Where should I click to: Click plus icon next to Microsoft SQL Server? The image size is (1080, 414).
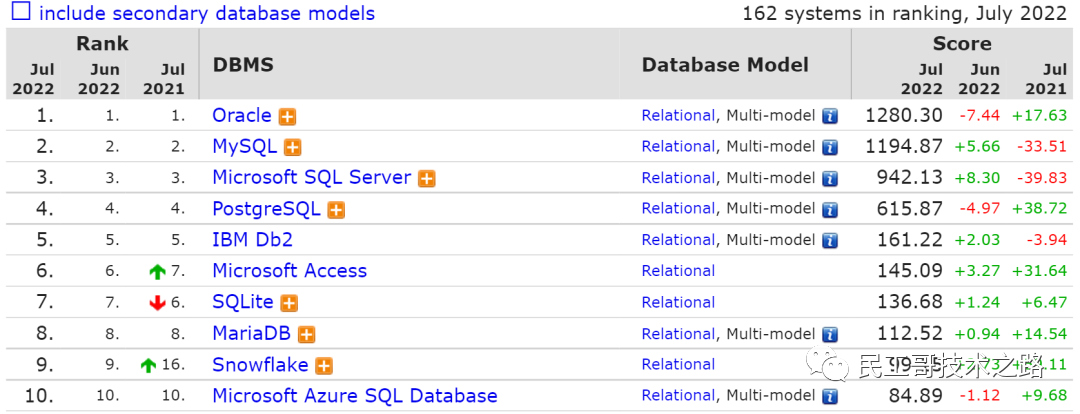[426, 178]
